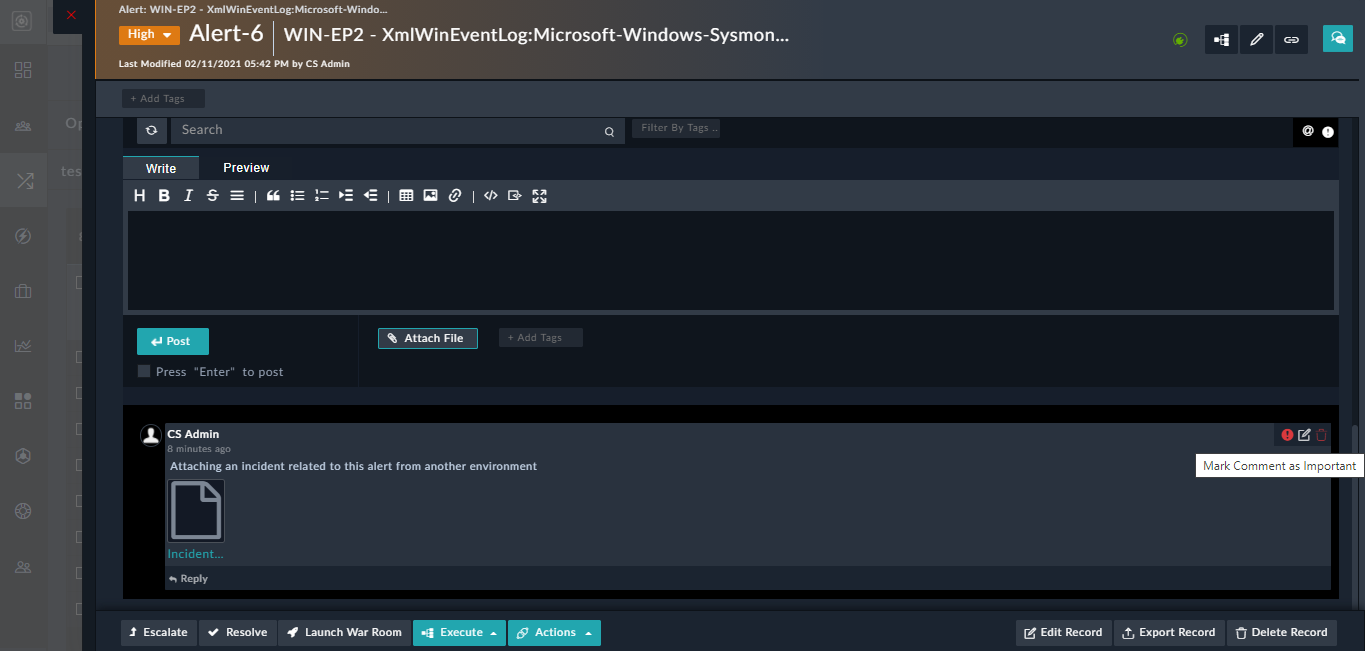The width and height of the screenshot is (1365, 651).
Task: Mark CS Admin's comment as important
Action: coord(1287,434)
